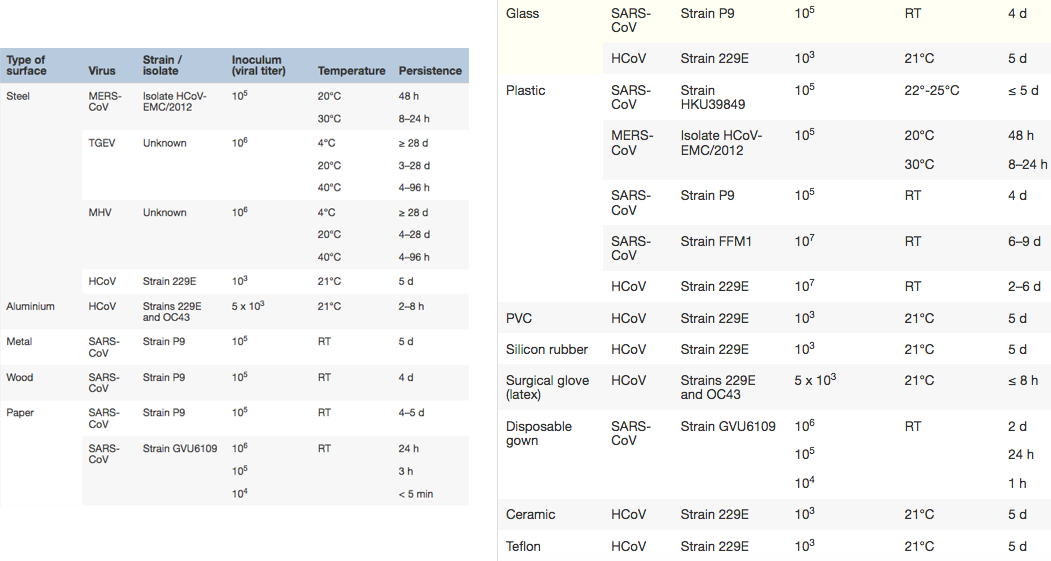Select the Temperature column header
This screenshot has height=561, width=1051.
click(x=351, y=71)
